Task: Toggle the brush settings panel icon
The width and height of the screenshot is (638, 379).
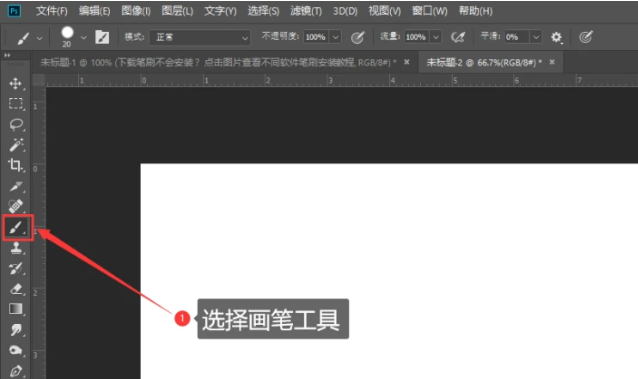Action: pyautogui.click(x=102, y=37)
